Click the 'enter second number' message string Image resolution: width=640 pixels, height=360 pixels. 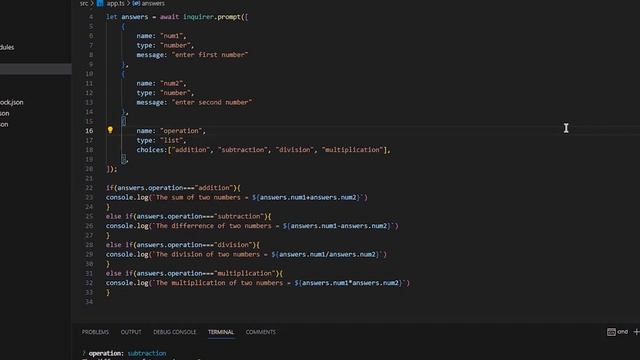pyautogui.click(x=212, y=102)
